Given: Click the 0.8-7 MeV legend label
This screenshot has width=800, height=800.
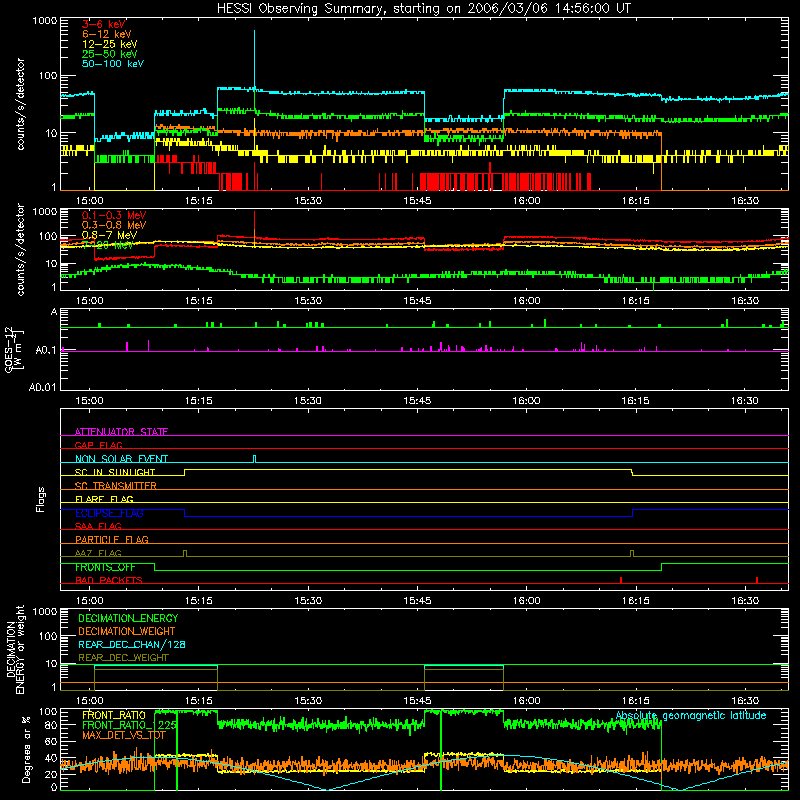Looking at the screenshot, I should point(109,235).
